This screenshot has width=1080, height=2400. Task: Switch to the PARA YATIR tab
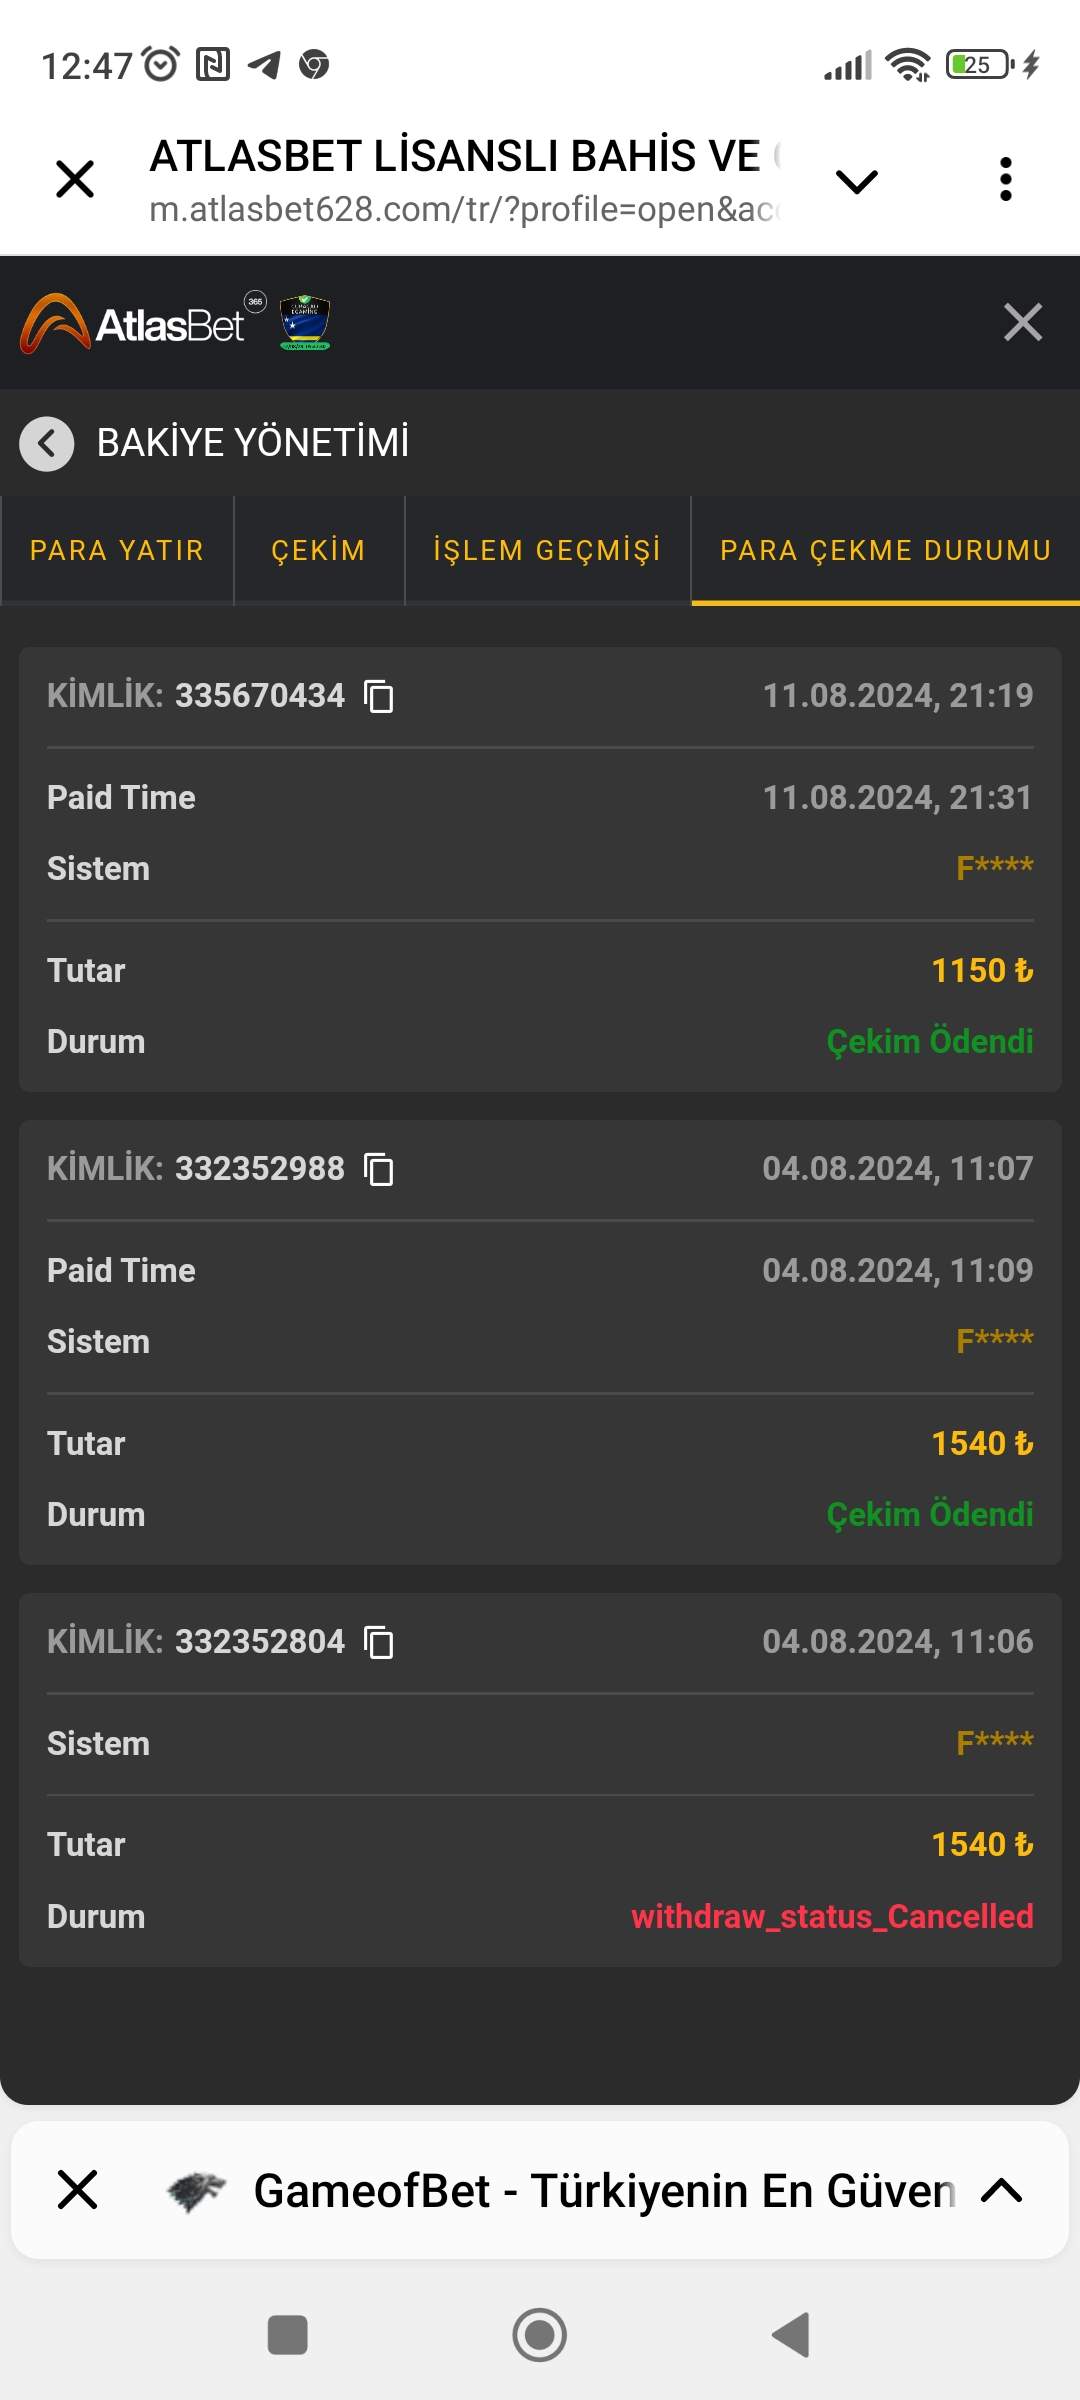point(117,551)
